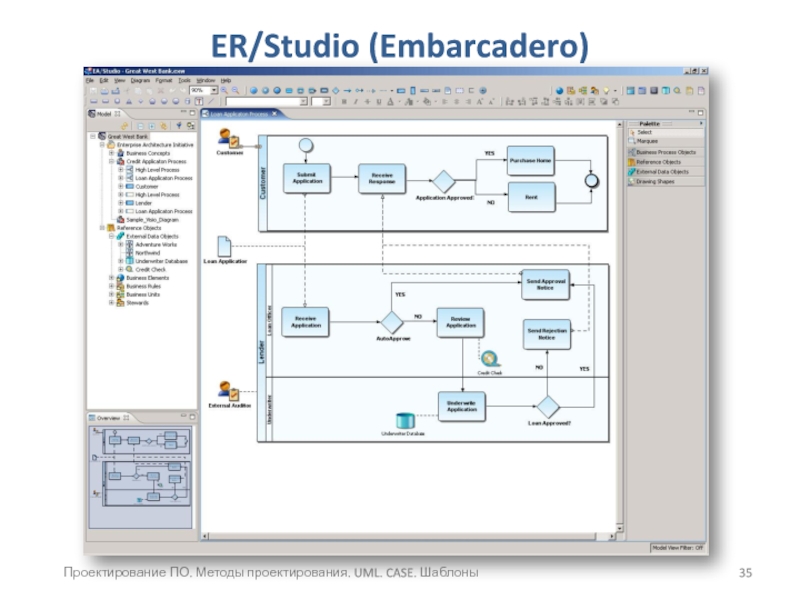Click Model View Filter status bar entry
This screenshot has height=600, width=800.
tap(678, 547)
